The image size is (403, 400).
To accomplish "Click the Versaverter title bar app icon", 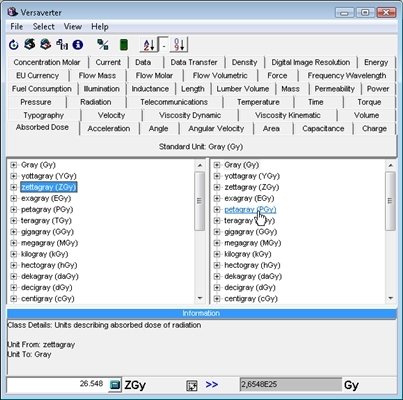I will click(x=13, y=12).
